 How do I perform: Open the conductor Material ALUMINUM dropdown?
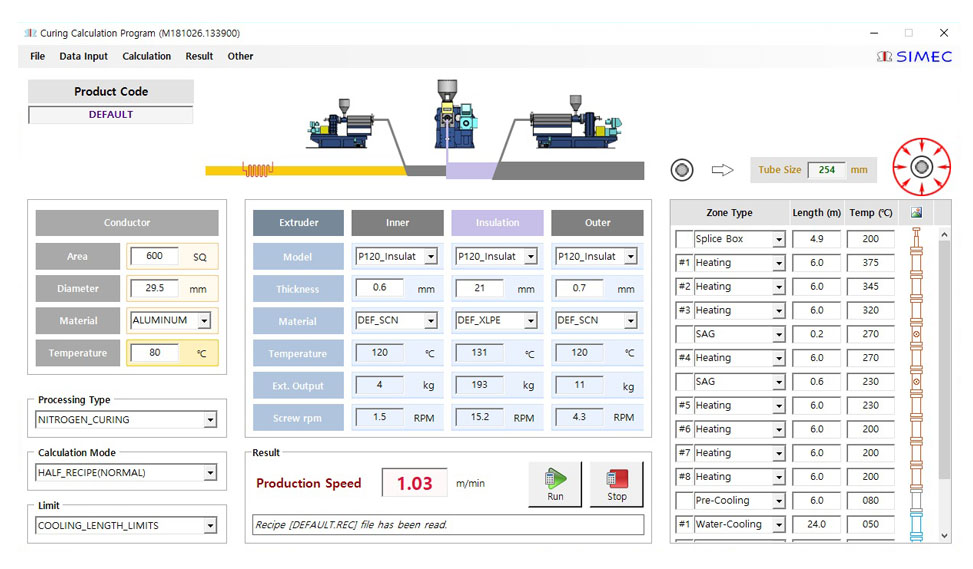[x=204, y=321]
